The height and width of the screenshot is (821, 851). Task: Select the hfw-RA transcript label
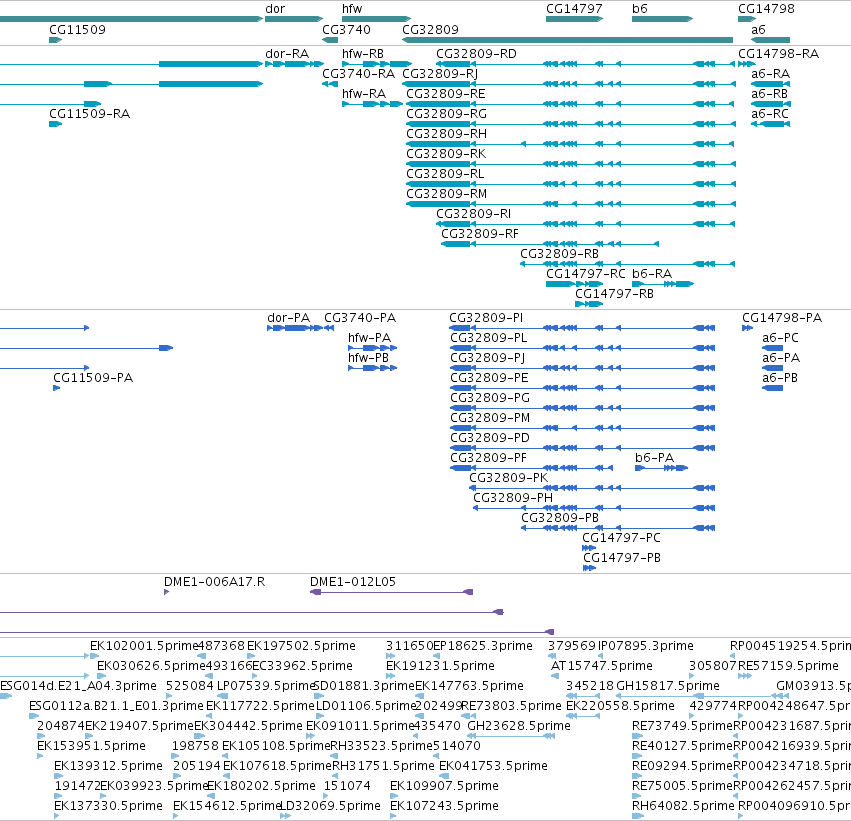click(364, 94)
